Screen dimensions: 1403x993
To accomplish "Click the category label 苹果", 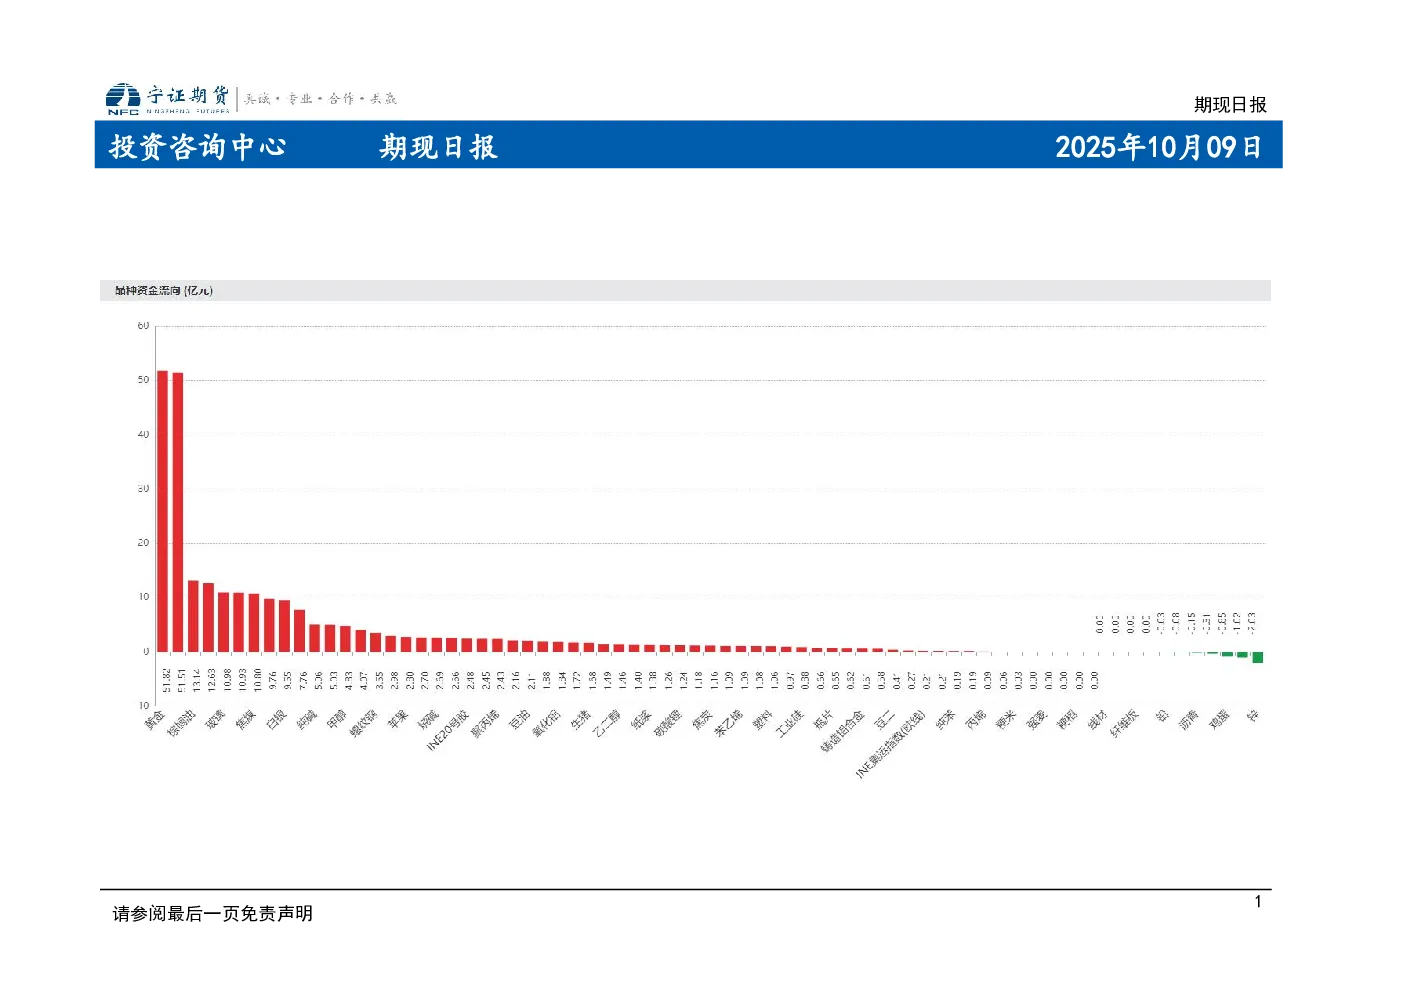I will tap(398, 720).
